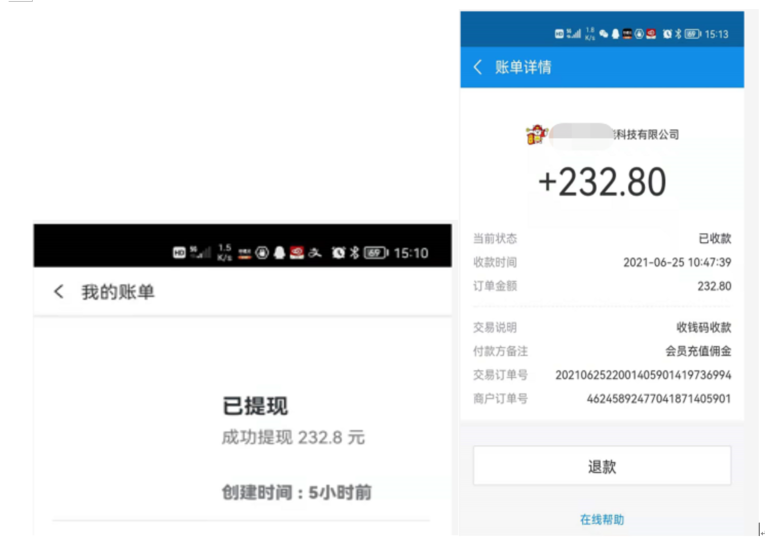Tap the back arrow beside 我的账单
The width and height of the screenshot is (765, 537).
tap(58, 292)
